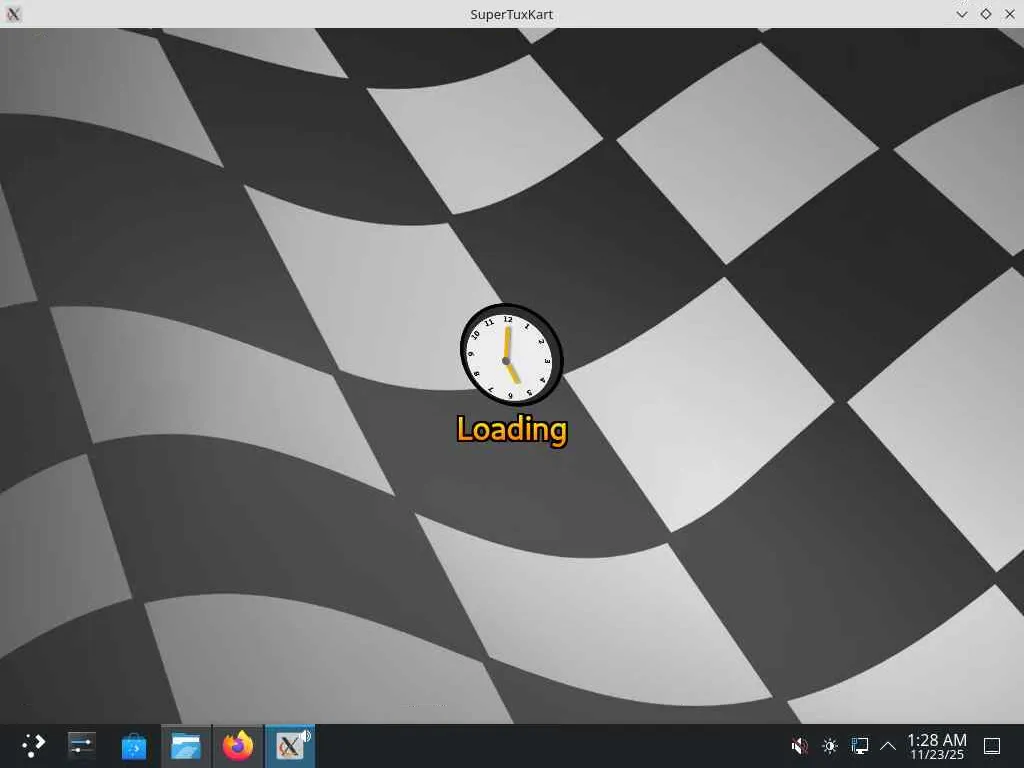
Task: Launch Firefox browser from taskbar
Action: [238, 746]
